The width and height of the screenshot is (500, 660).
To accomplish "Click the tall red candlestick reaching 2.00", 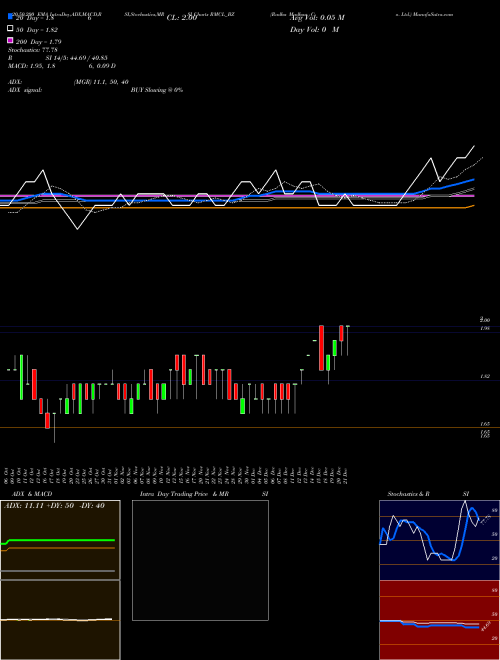I will point(321,348).
